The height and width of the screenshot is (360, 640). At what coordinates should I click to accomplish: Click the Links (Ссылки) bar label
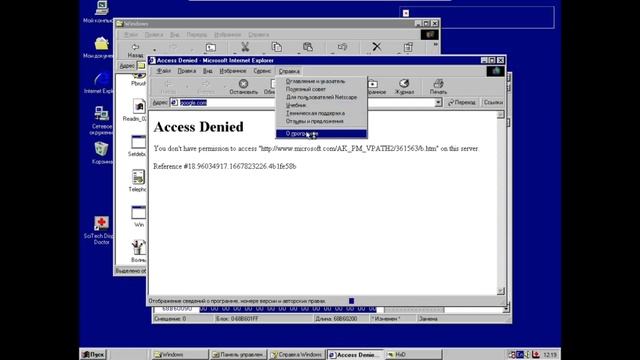pyautogui.click(x=493, y=102)
